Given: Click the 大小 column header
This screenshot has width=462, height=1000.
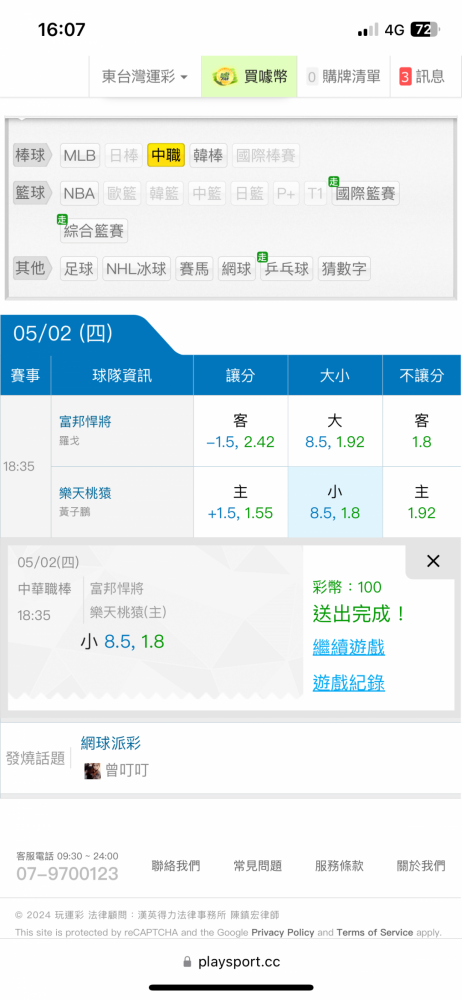Looking at the screenshot, I should click(335, 376).
